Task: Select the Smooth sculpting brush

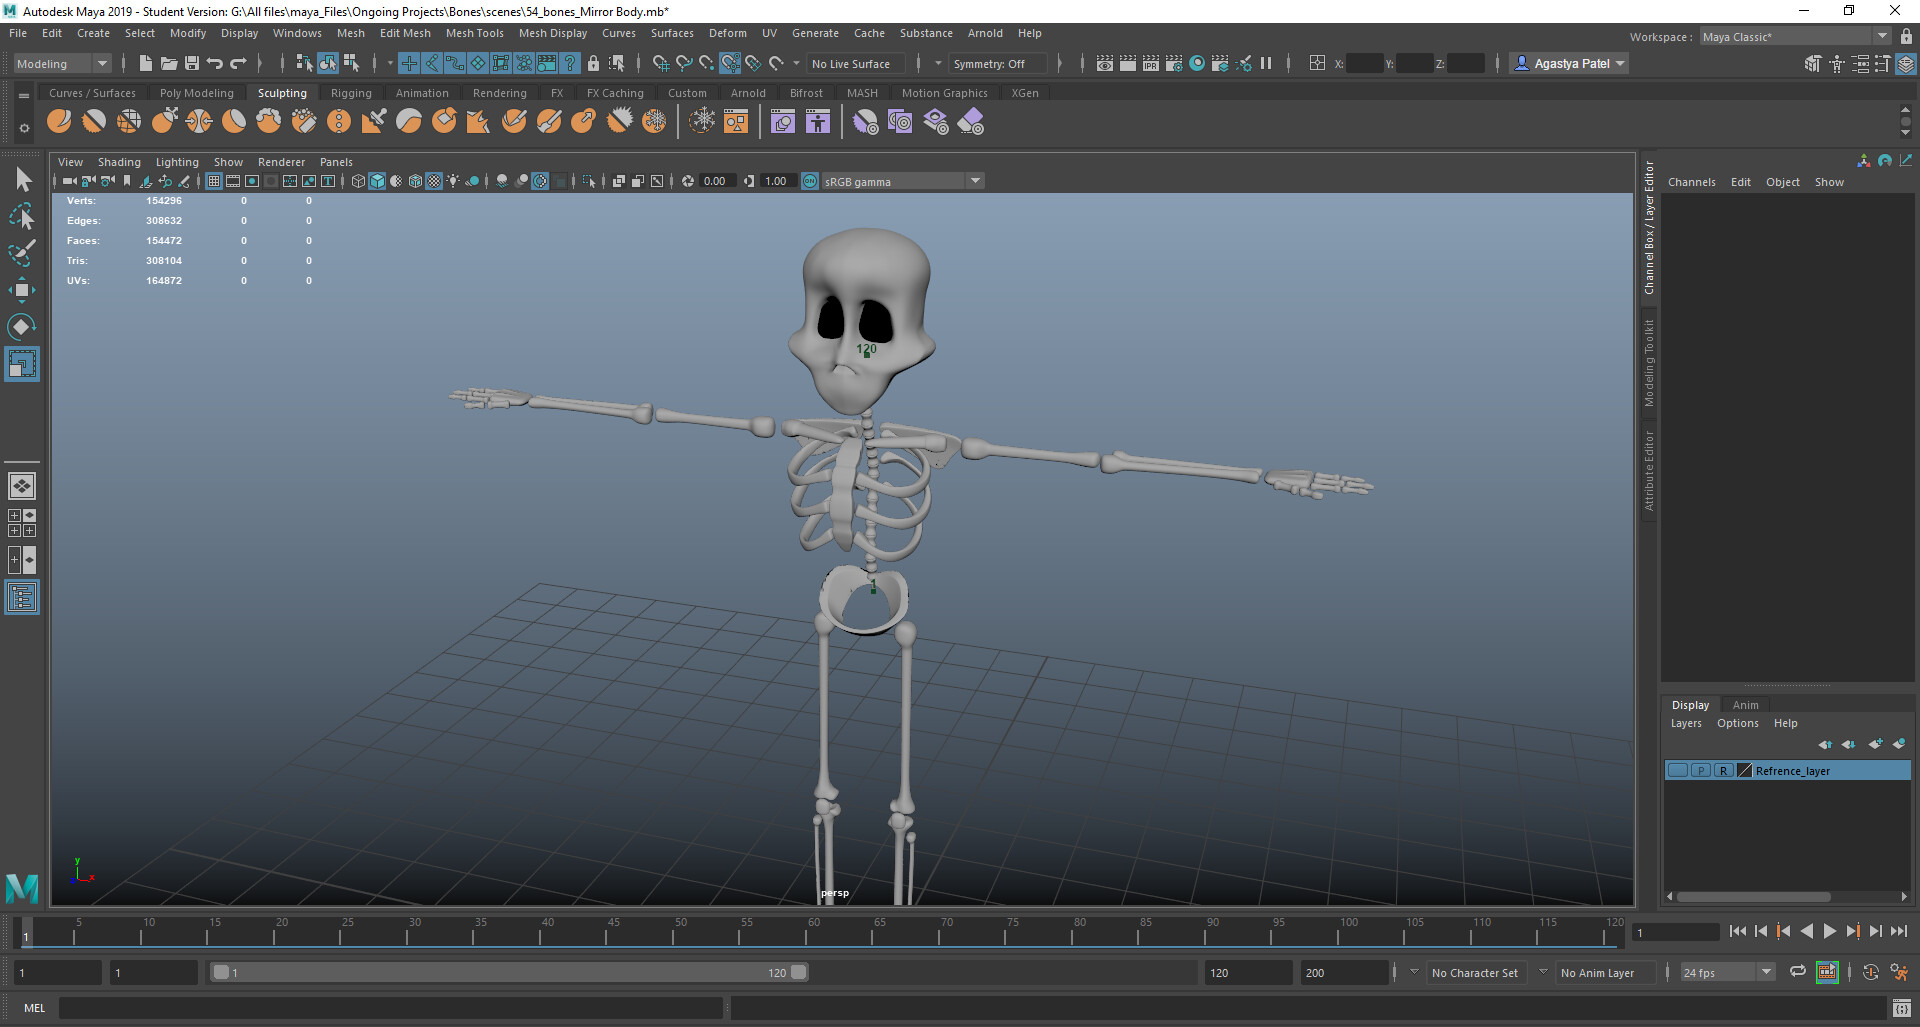Action: pyautogui.click(x=93, y=121)
